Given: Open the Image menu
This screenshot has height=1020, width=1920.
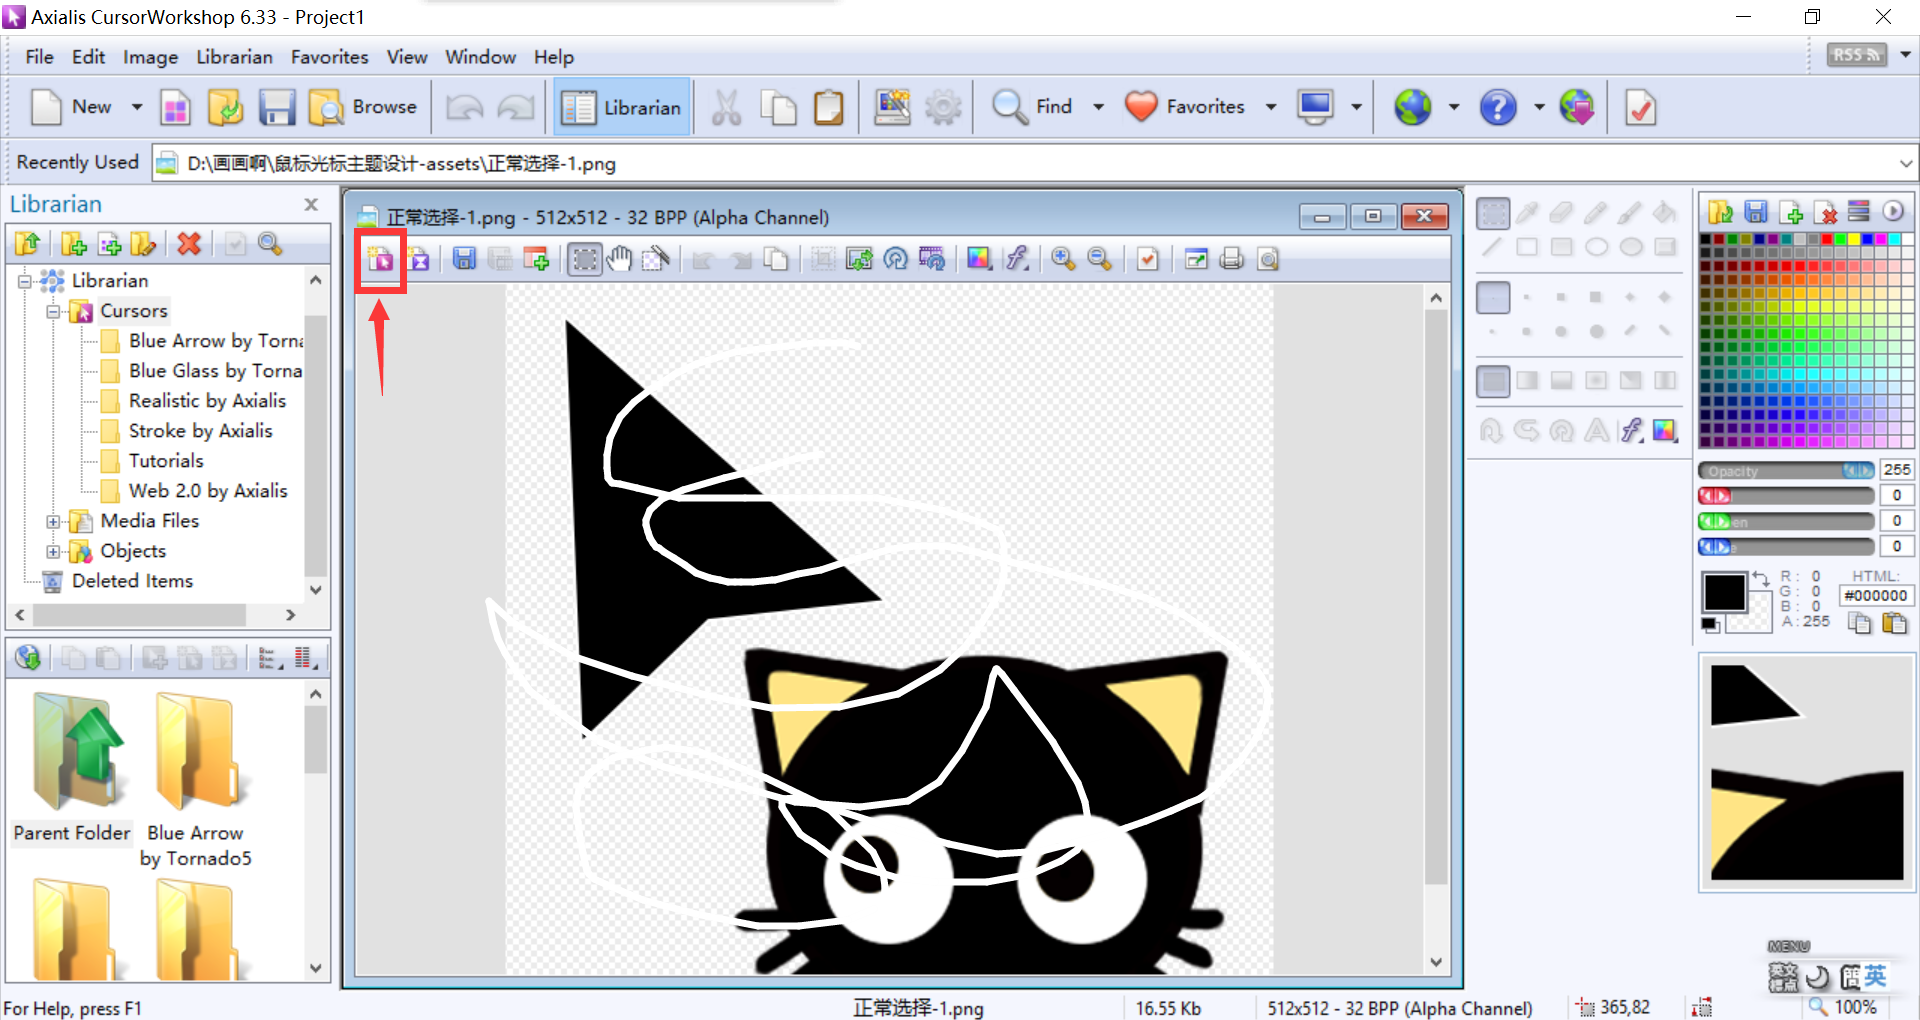Looking at the screenshot, I should [x=150, y=57].
